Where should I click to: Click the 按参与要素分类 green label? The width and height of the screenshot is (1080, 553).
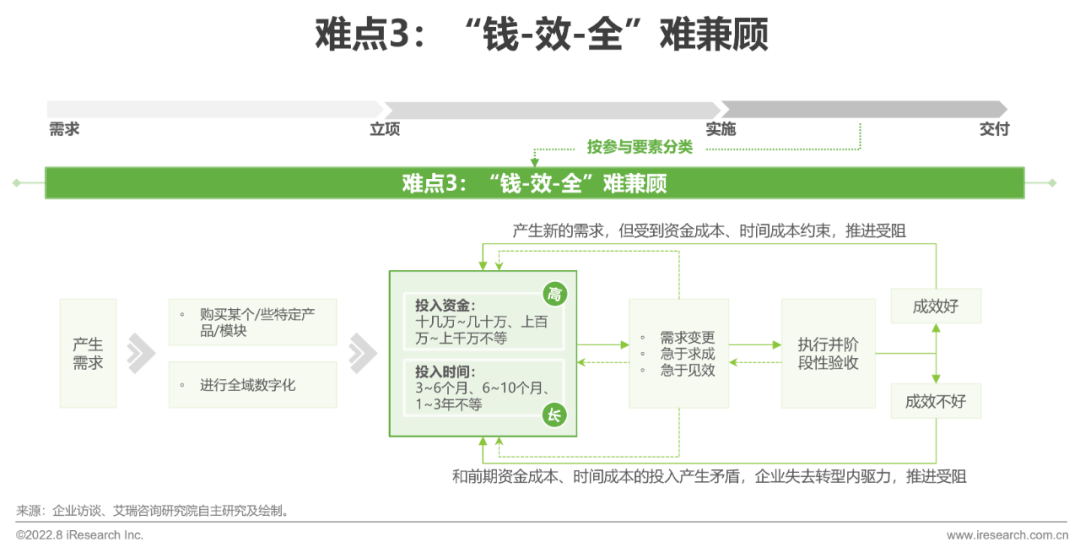pyautogui.click(x=640, y=148)
